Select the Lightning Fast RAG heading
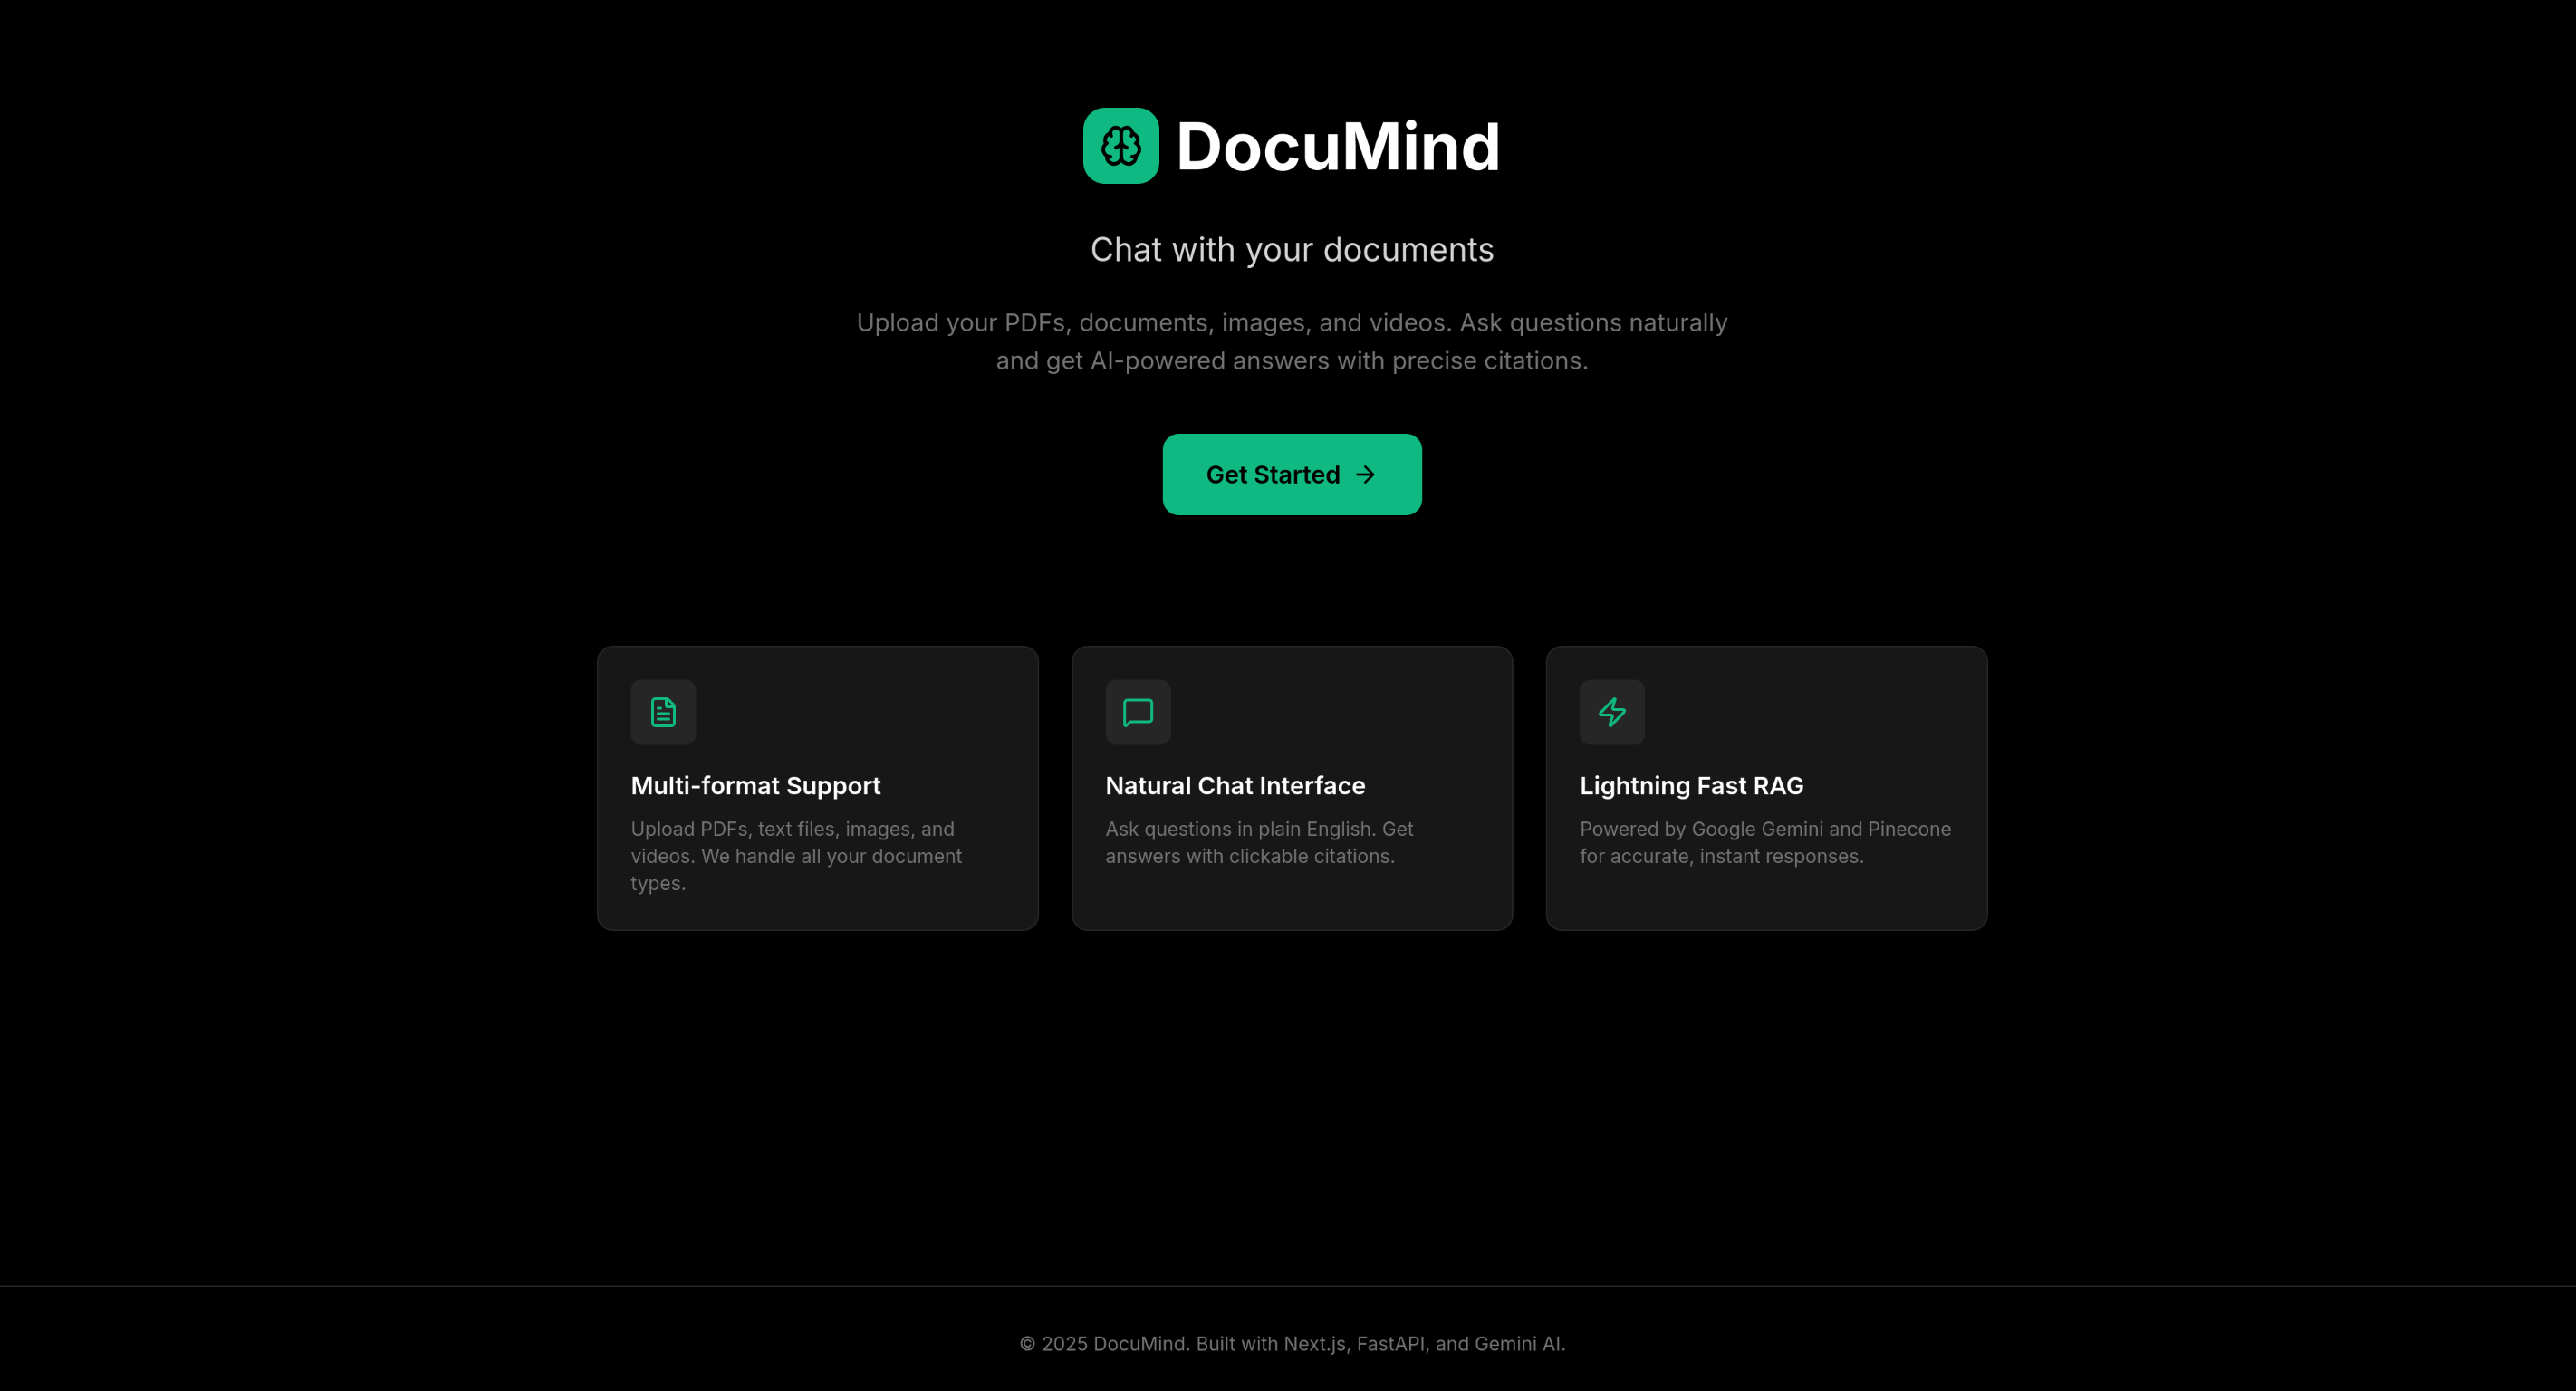The image size is (2576, 1391). point(1691,786)
